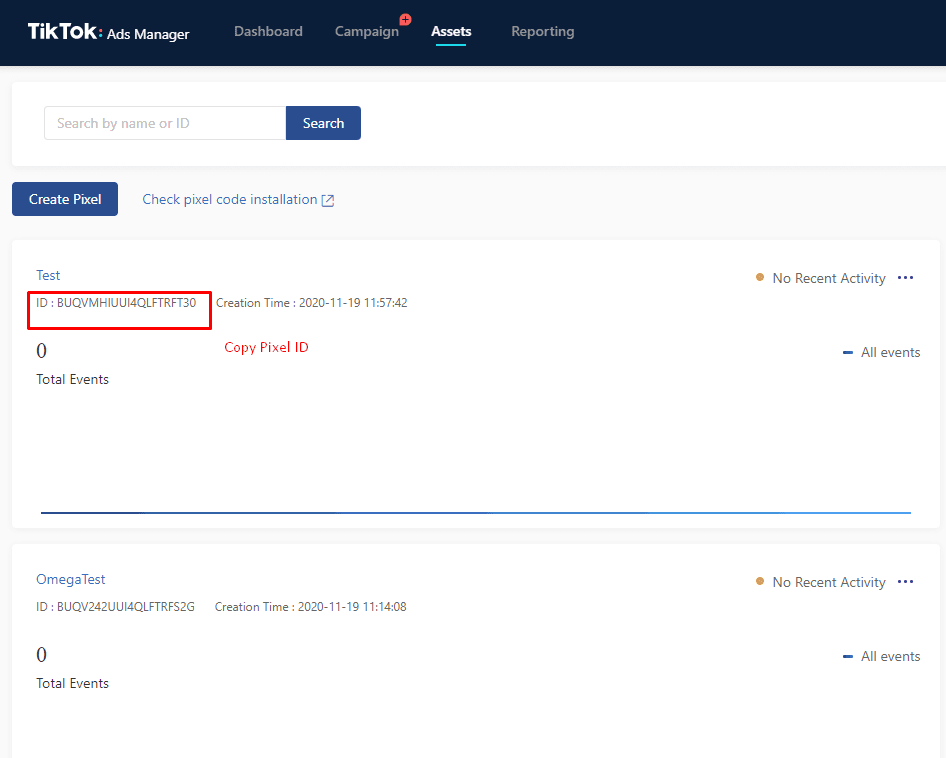Click the TikTok Ads Manager logo
The height and width of the screenshot is (758, 946).
108,32
